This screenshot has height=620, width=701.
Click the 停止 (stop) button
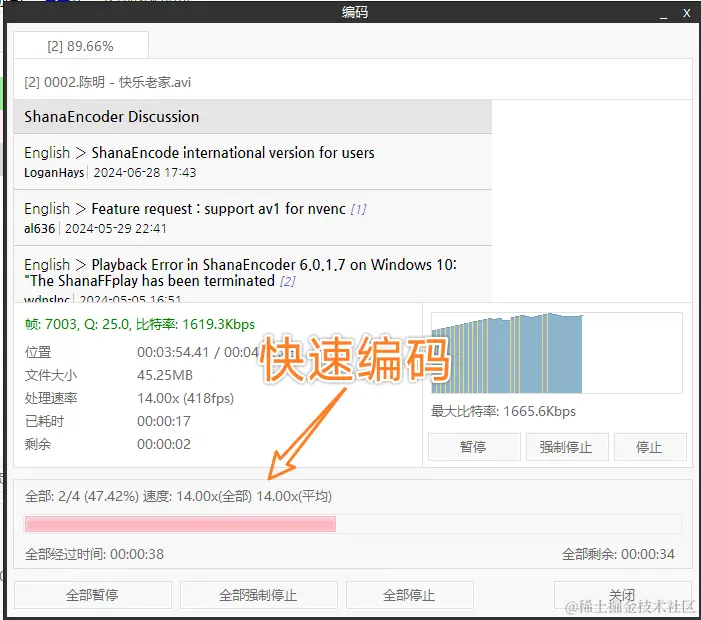[650, 447]
